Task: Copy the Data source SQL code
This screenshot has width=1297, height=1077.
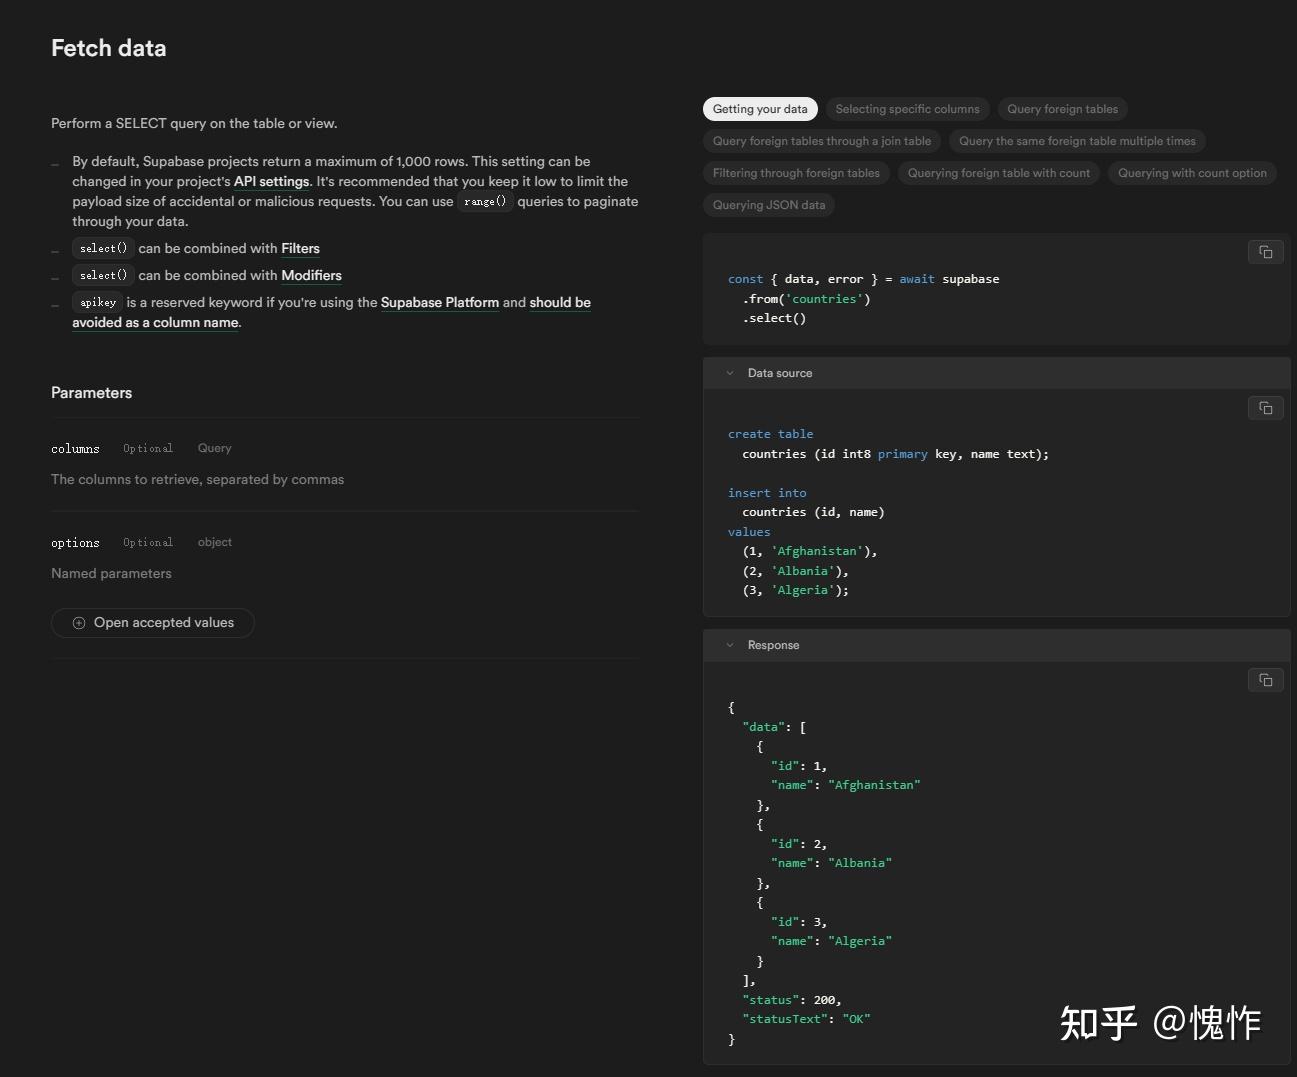Action: pos(1265,408)
